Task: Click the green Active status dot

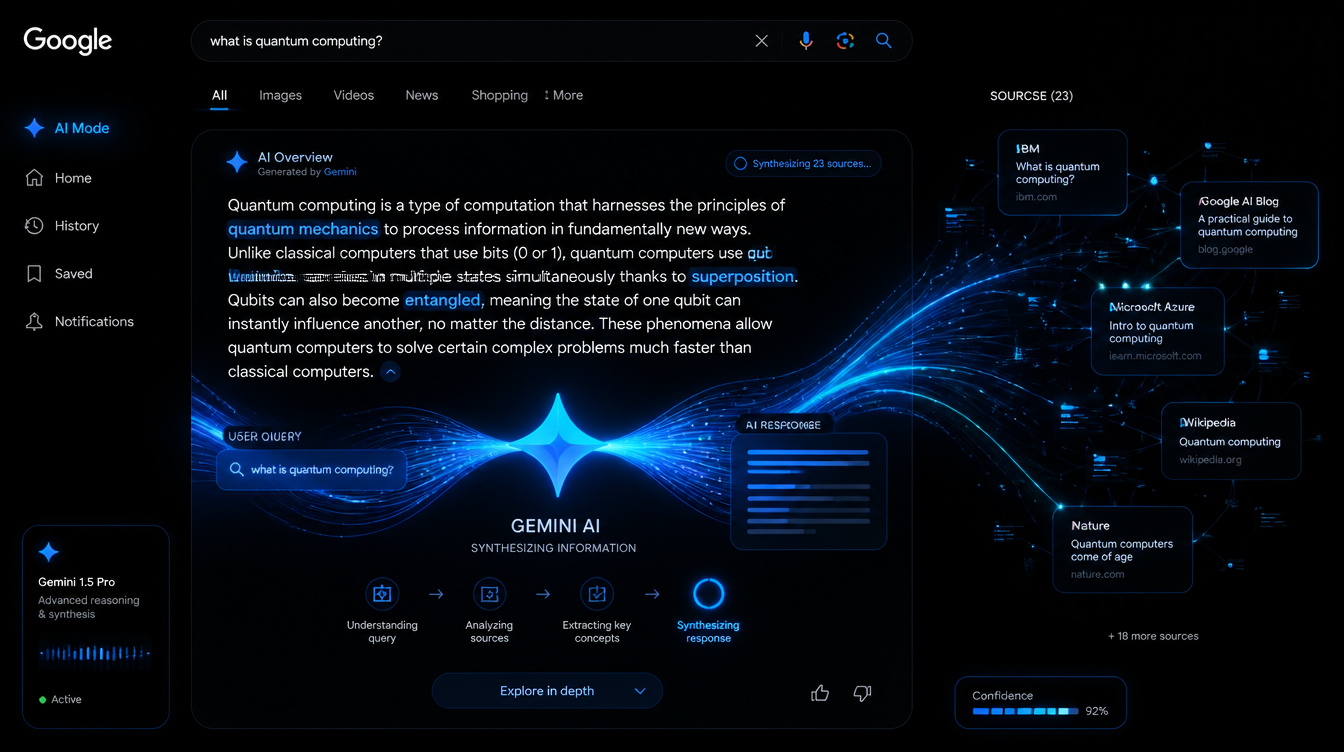Action: pos(42,700)
